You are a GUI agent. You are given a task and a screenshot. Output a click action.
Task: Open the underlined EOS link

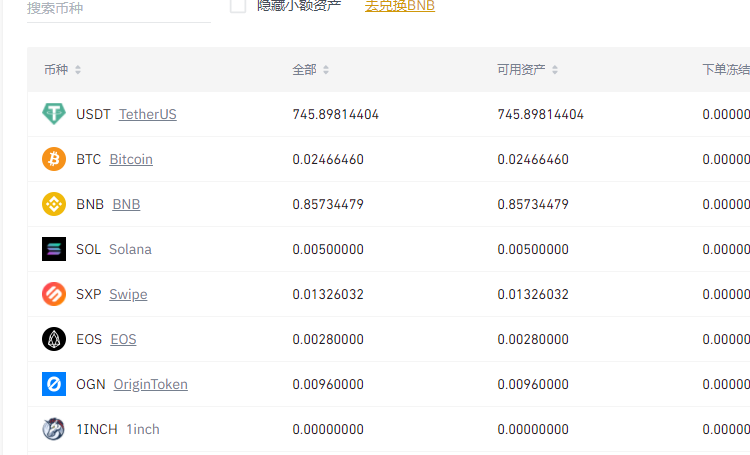click(123, 339)
